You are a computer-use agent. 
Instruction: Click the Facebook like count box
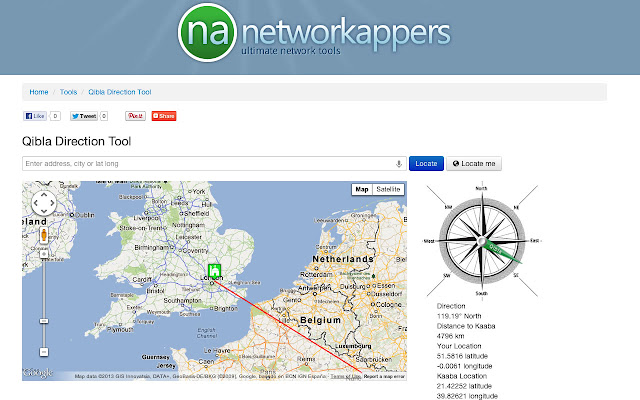[x=55, y=116]
